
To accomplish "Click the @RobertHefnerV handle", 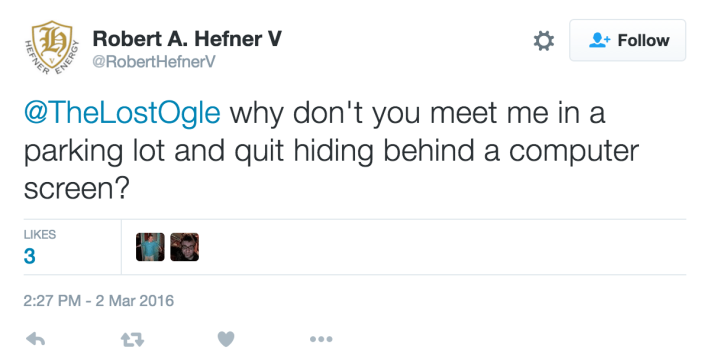I will coord(154,62).
